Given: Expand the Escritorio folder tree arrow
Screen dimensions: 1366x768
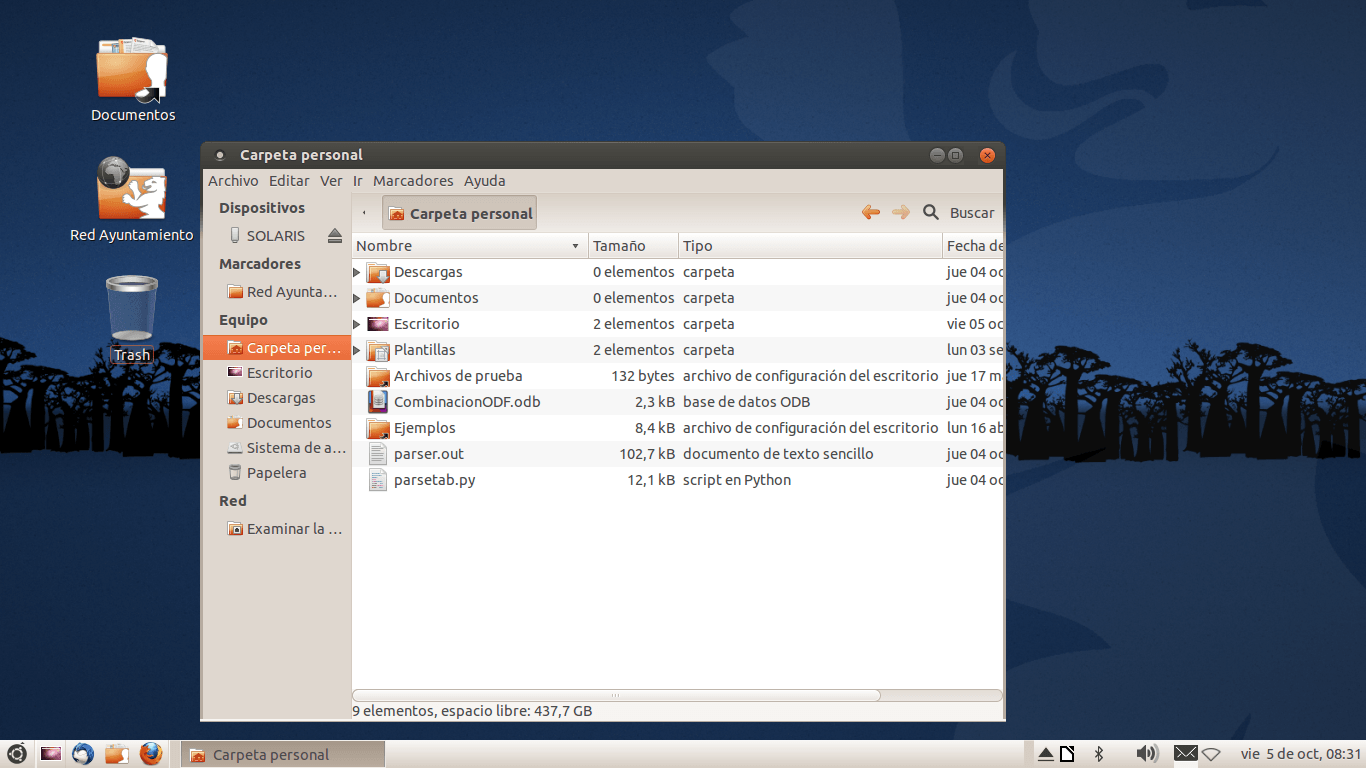Looking at the screenshot, I should [x=357, y=324].
